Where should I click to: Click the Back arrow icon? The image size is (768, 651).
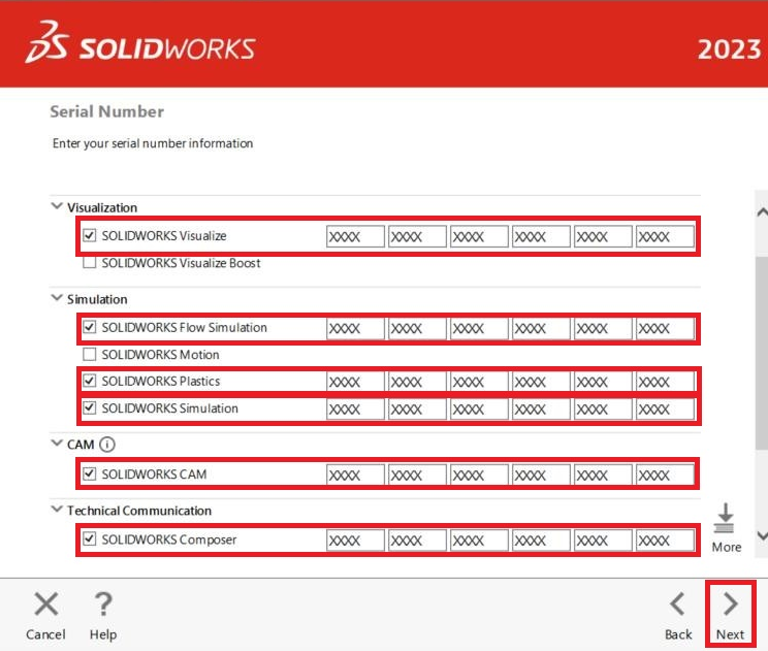click(x=678, y=603)
